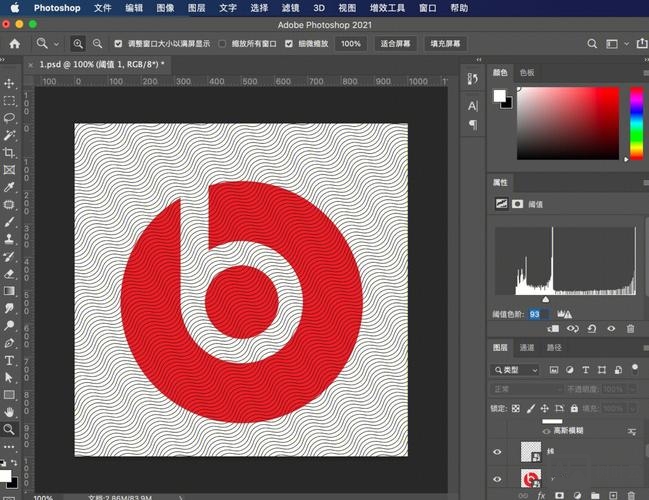The width and height of the screenshot is (649, 500).
Task: Select the Hand tool
Action: coord(10,411)
